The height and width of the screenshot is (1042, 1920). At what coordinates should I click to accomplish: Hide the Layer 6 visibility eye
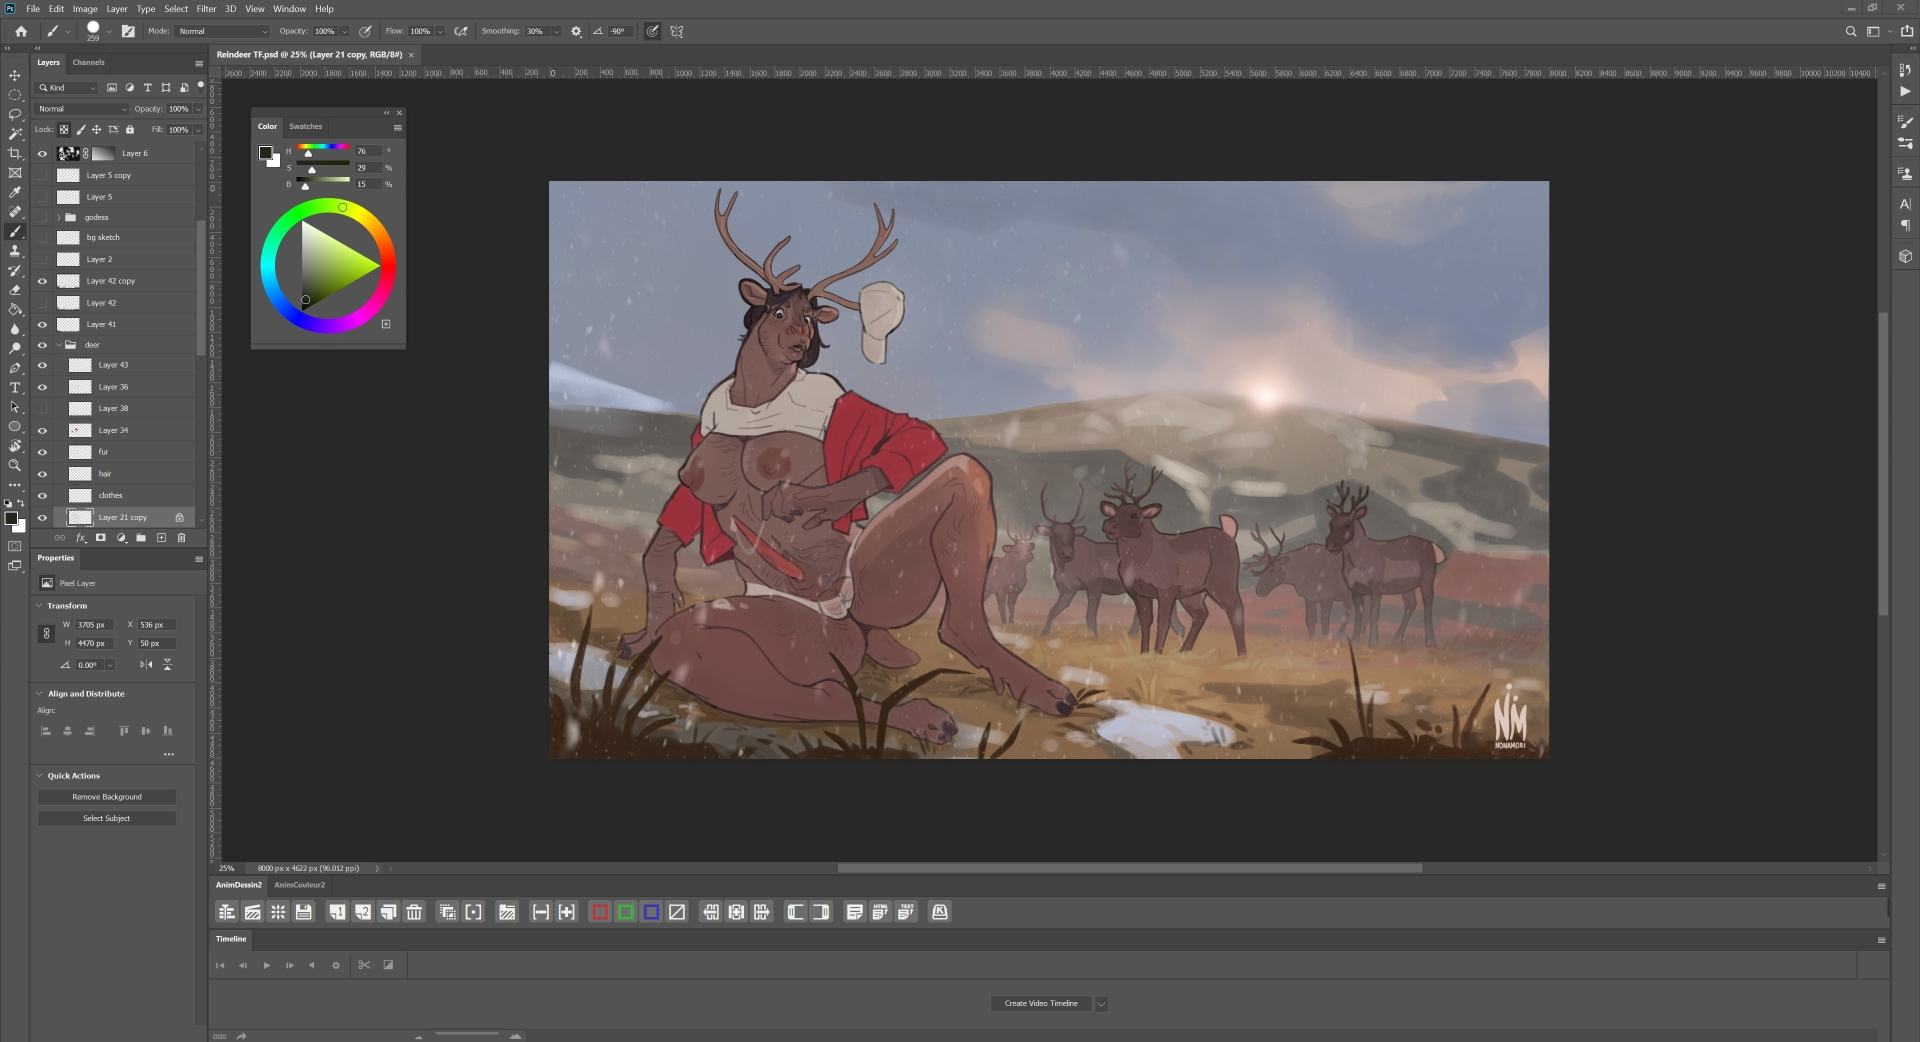click(42, 154)
